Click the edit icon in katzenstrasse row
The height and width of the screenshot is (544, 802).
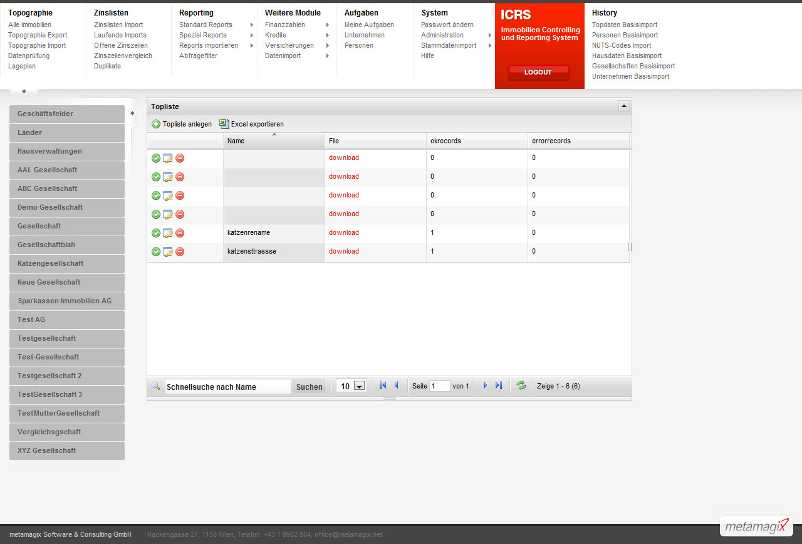tap(168, 252)
